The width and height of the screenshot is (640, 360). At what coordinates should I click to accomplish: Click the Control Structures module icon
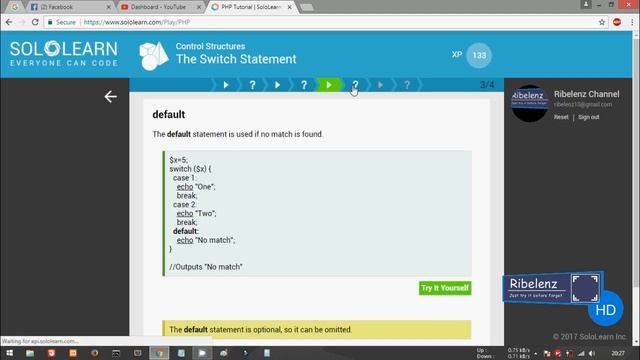tap(153, 56)
